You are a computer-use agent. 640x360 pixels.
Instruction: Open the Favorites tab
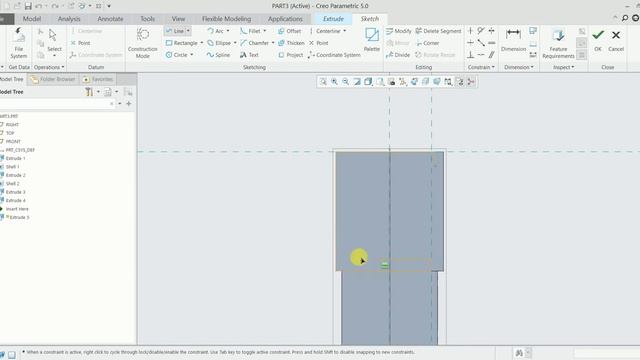98,79
